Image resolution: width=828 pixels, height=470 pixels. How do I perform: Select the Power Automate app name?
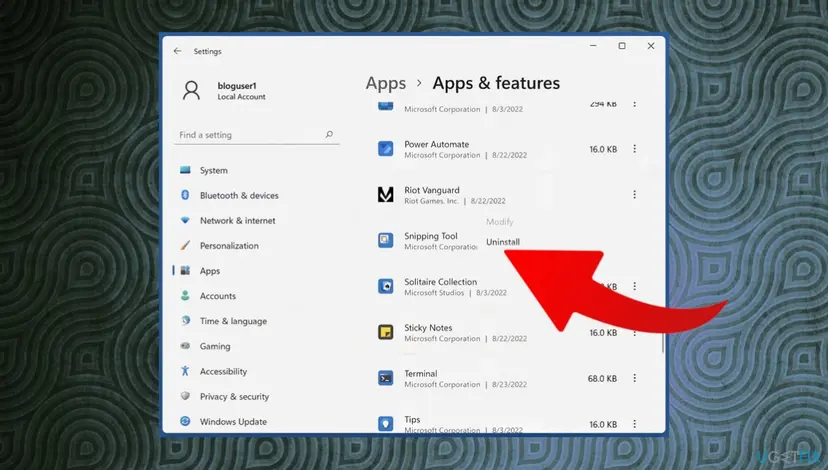[x=436, y=144]
